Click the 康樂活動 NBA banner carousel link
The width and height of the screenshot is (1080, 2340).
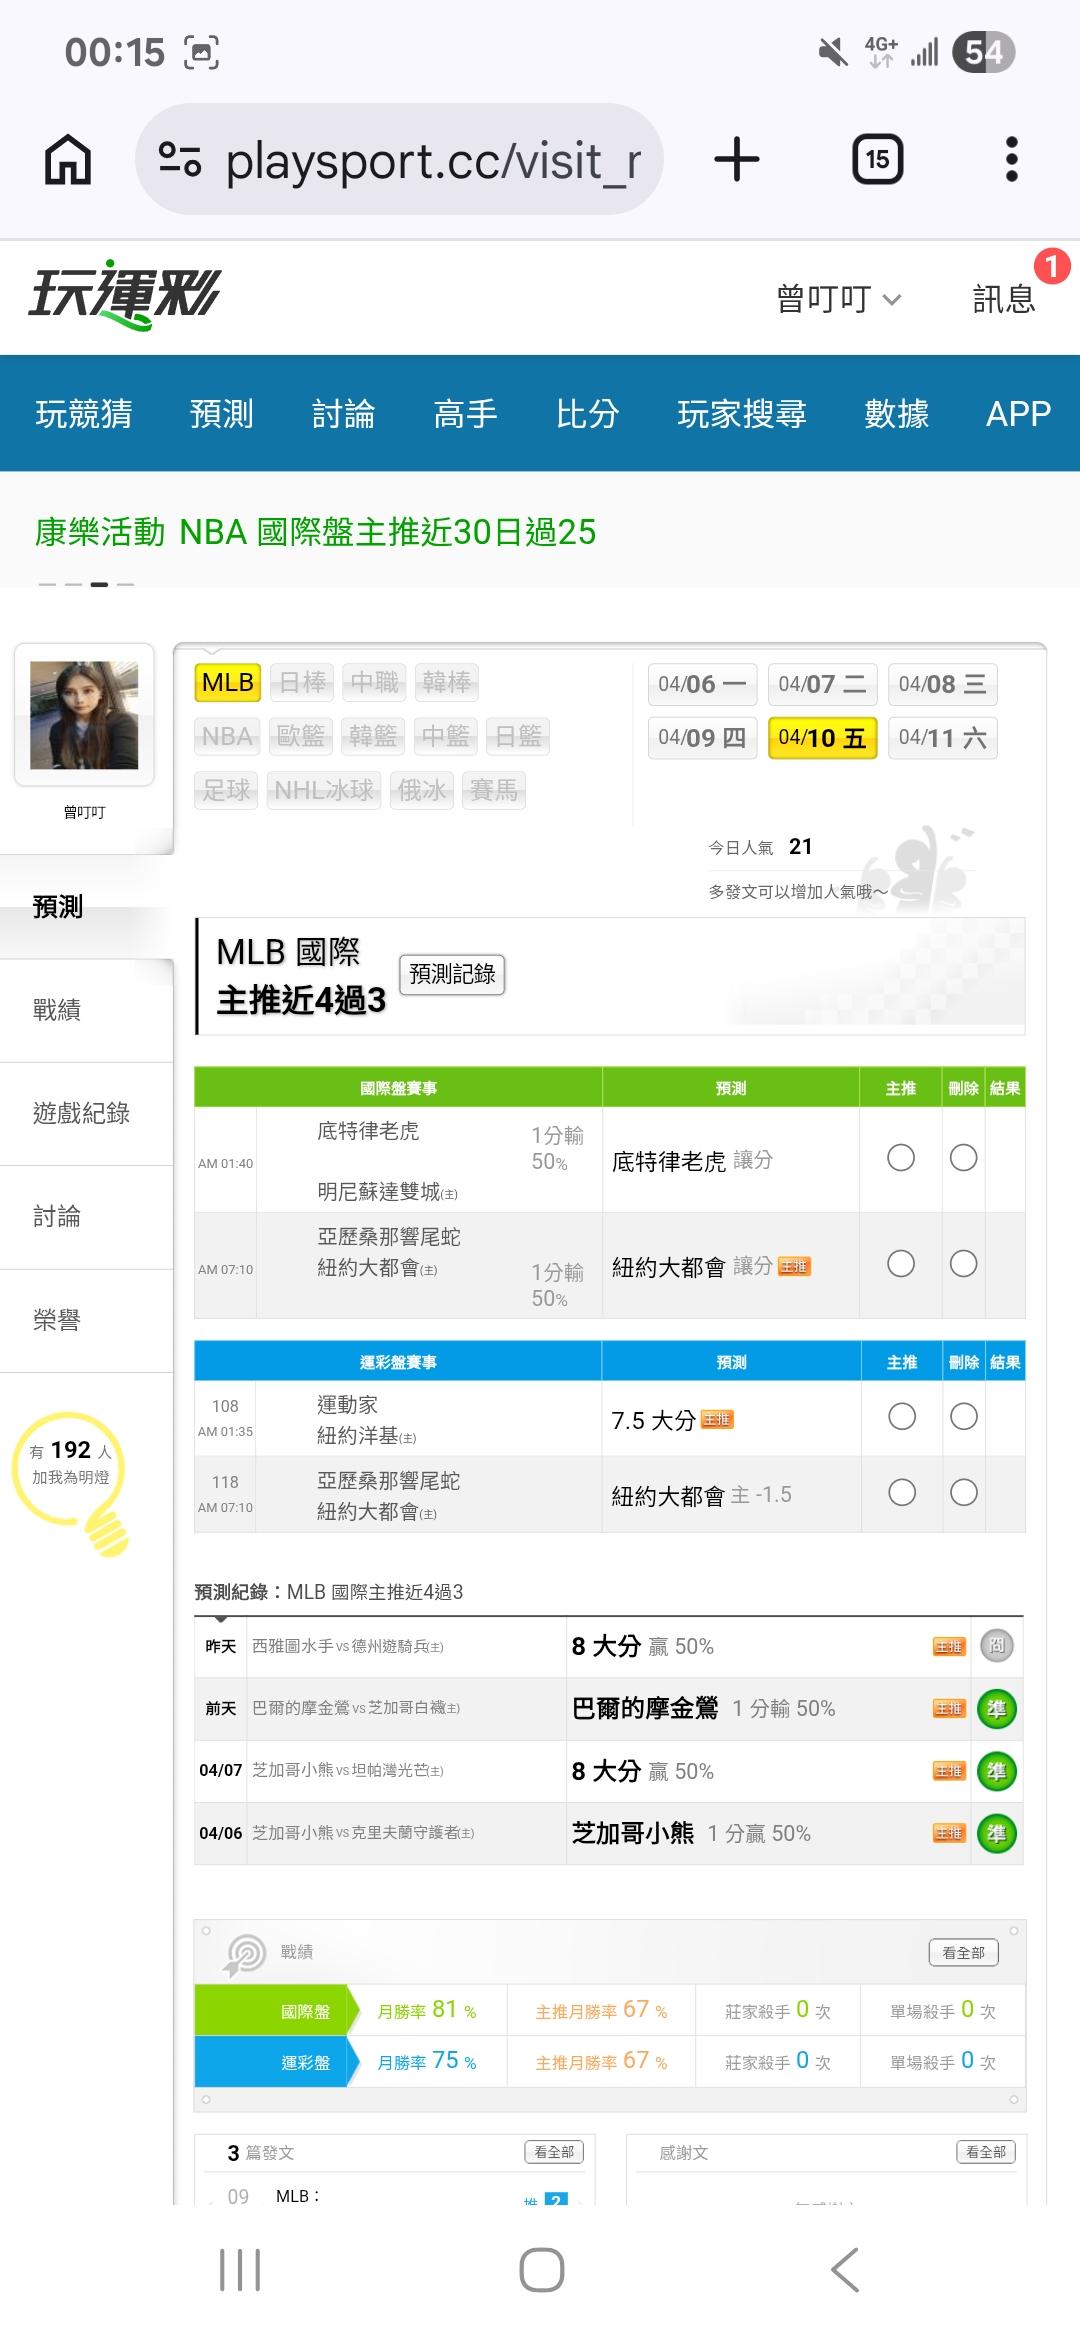[315, 532]
